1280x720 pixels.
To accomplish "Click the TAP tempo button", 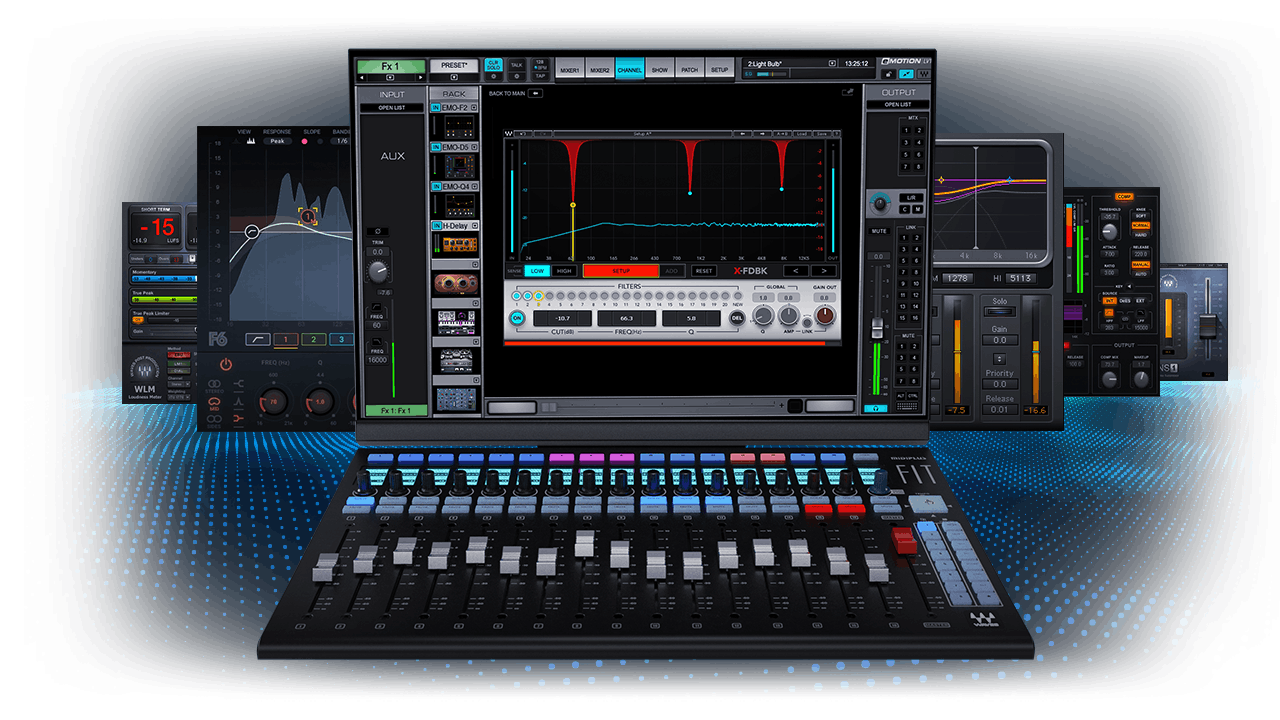I will [x=540, y=76].
